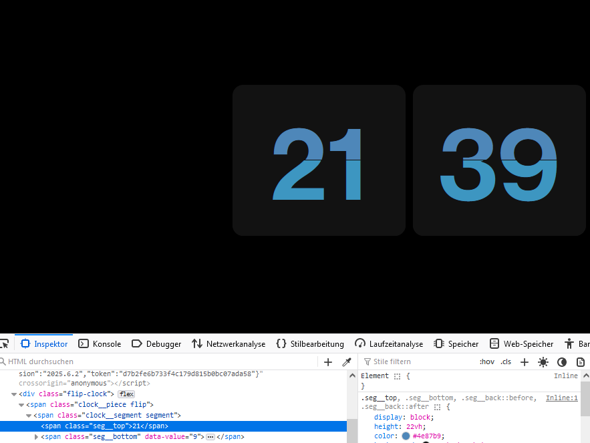Screen dimensions: 590x443
Task: Toggle dark color scheme simulation icon
Action: [x=562, y=362]
